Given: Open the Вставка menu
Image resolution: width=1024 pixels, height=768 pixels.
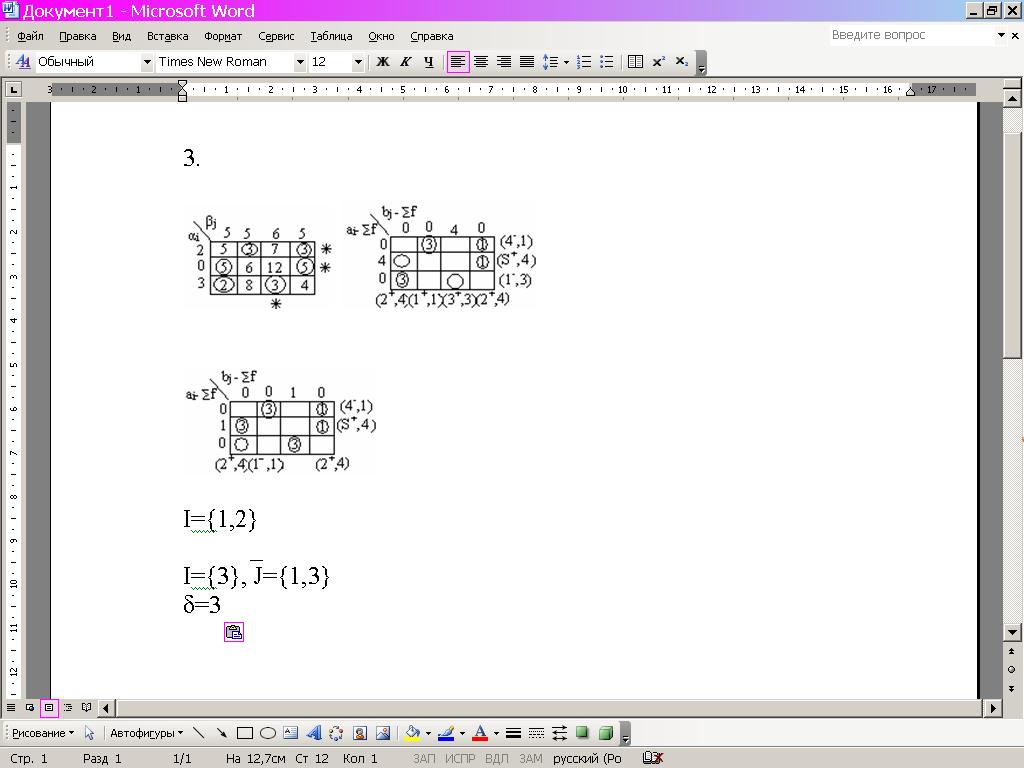Looking at the screenshot, I should click(167, 36).
